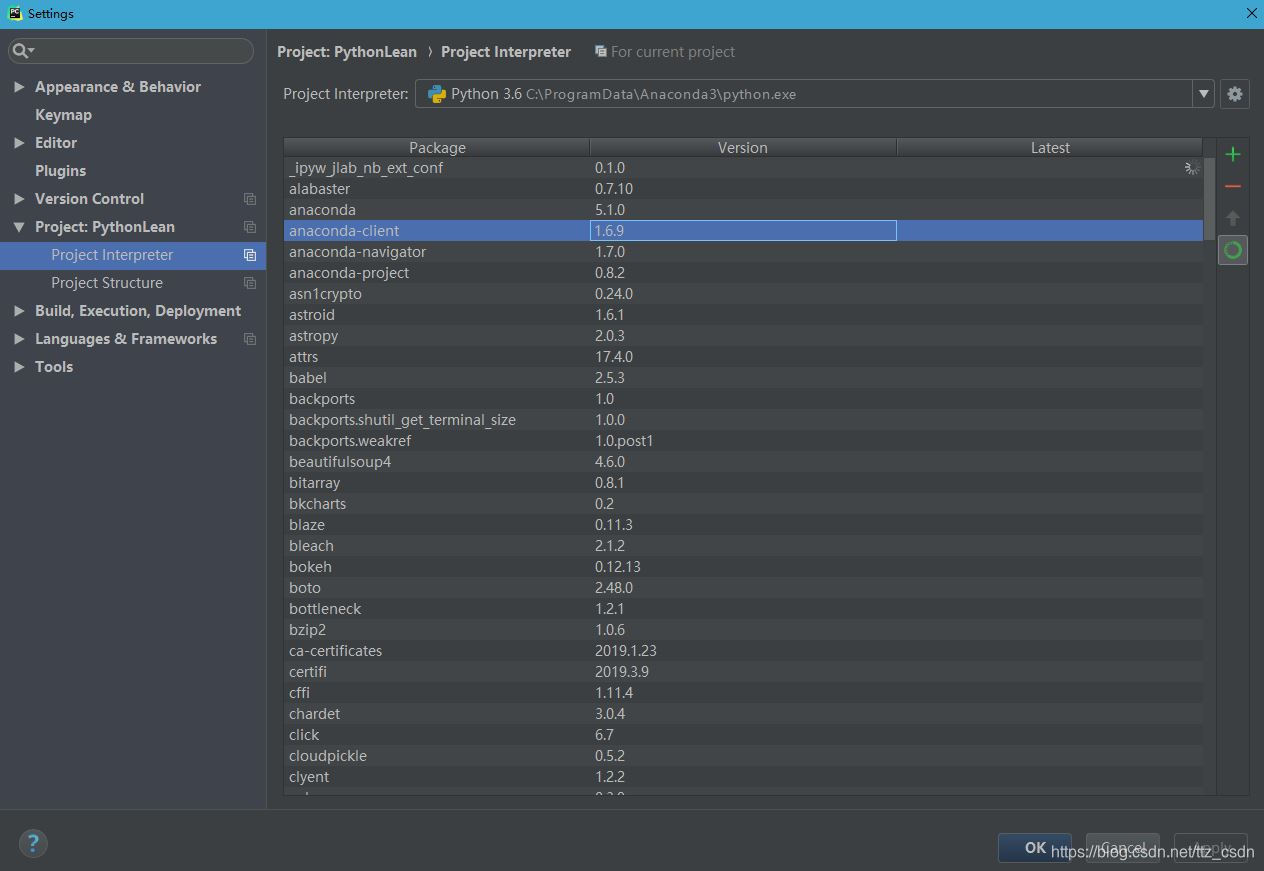Collapse the Project: PythonLean section

(19, 227)
